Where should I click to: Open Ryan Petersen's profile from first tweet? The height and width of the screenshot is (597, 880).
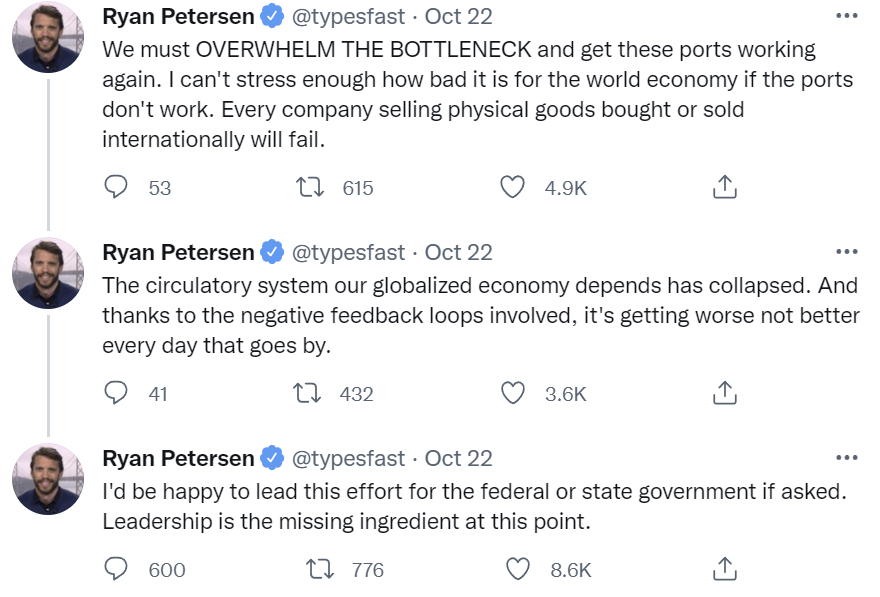click(178, 17)
